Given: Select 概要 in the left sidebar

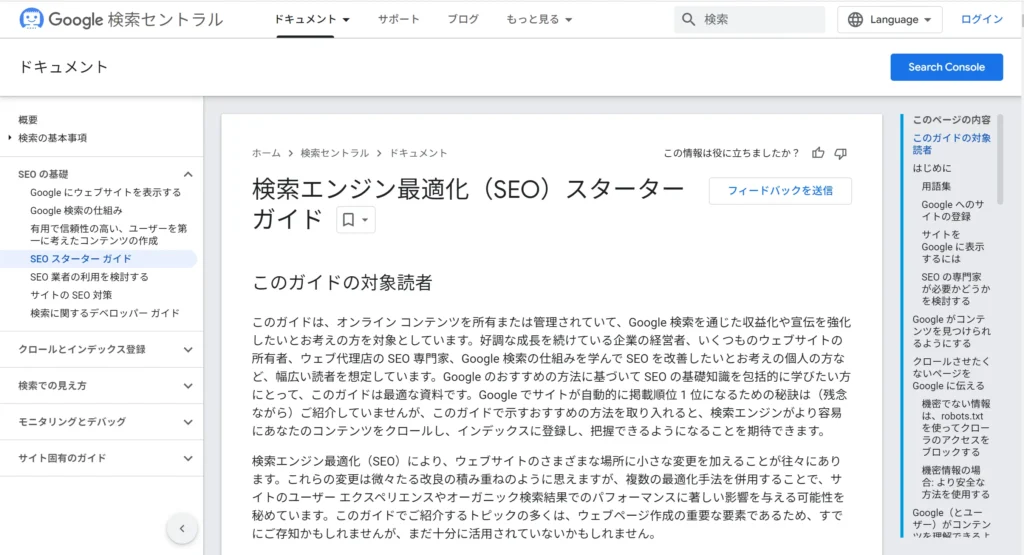Looking at the screenshot, I should pyautogui.click(x=28, y=119).
